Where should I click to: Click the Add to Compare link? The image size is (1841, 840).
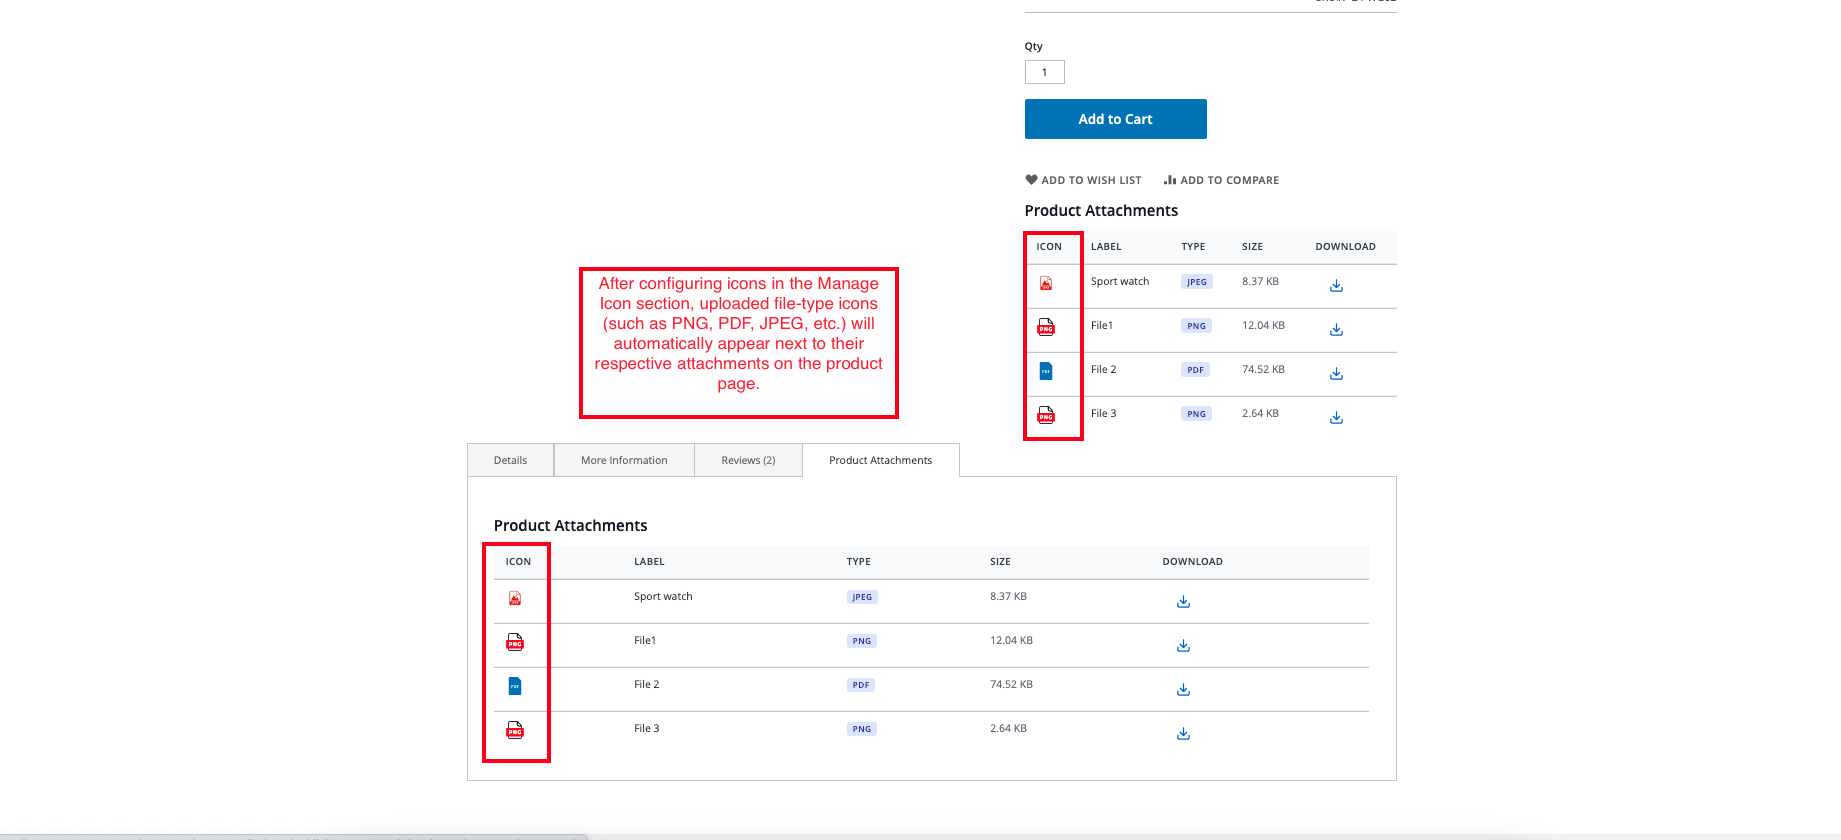[x=1221, y=180]
